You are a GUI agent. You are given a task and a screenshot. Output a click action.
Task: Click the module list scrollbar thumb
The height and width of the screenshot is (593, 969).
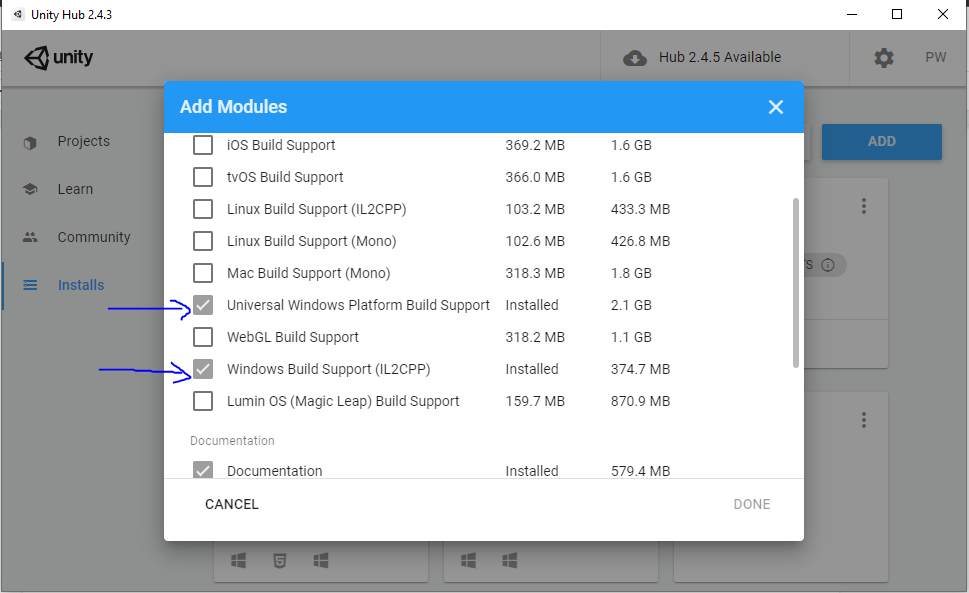[795, 283]
